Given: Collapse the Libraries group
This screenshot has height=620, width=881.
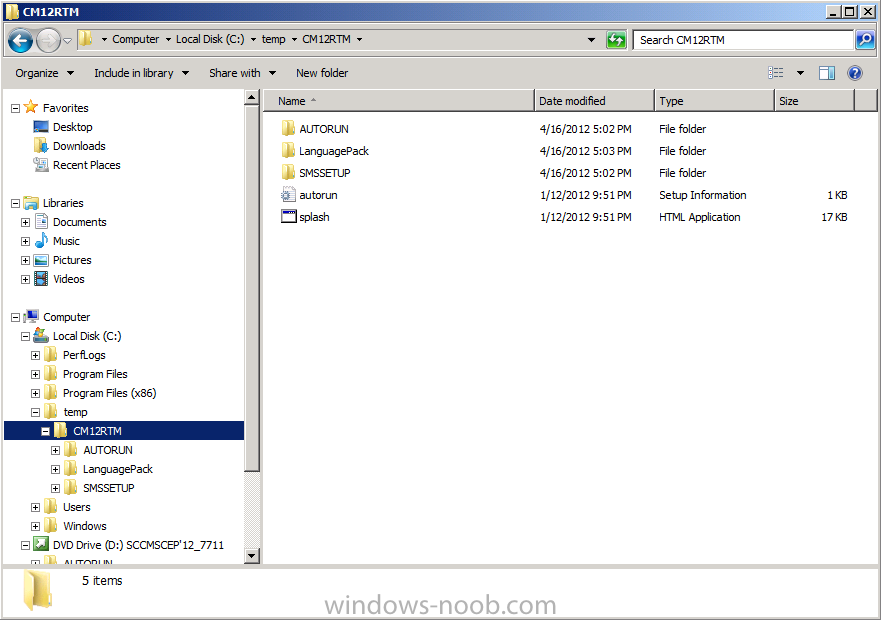Looking at the screenshot, I should (x=16, y=203).
